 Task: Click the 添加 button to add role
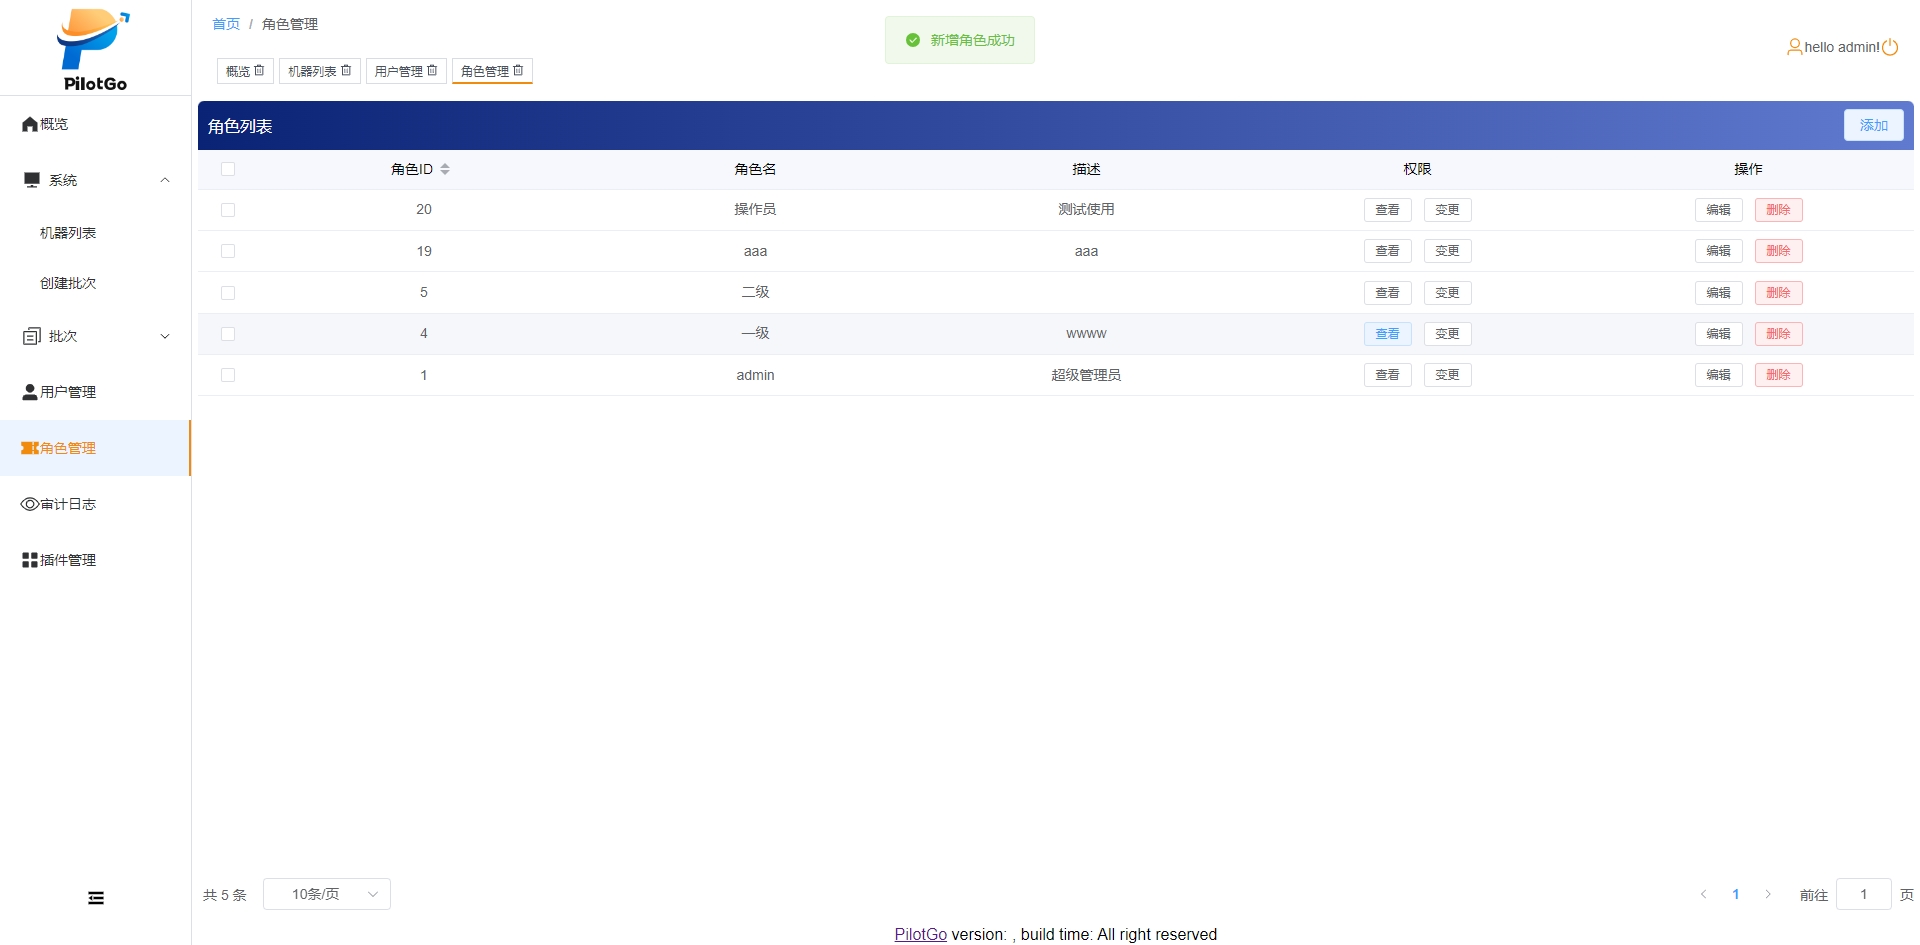coord(1873,125)
